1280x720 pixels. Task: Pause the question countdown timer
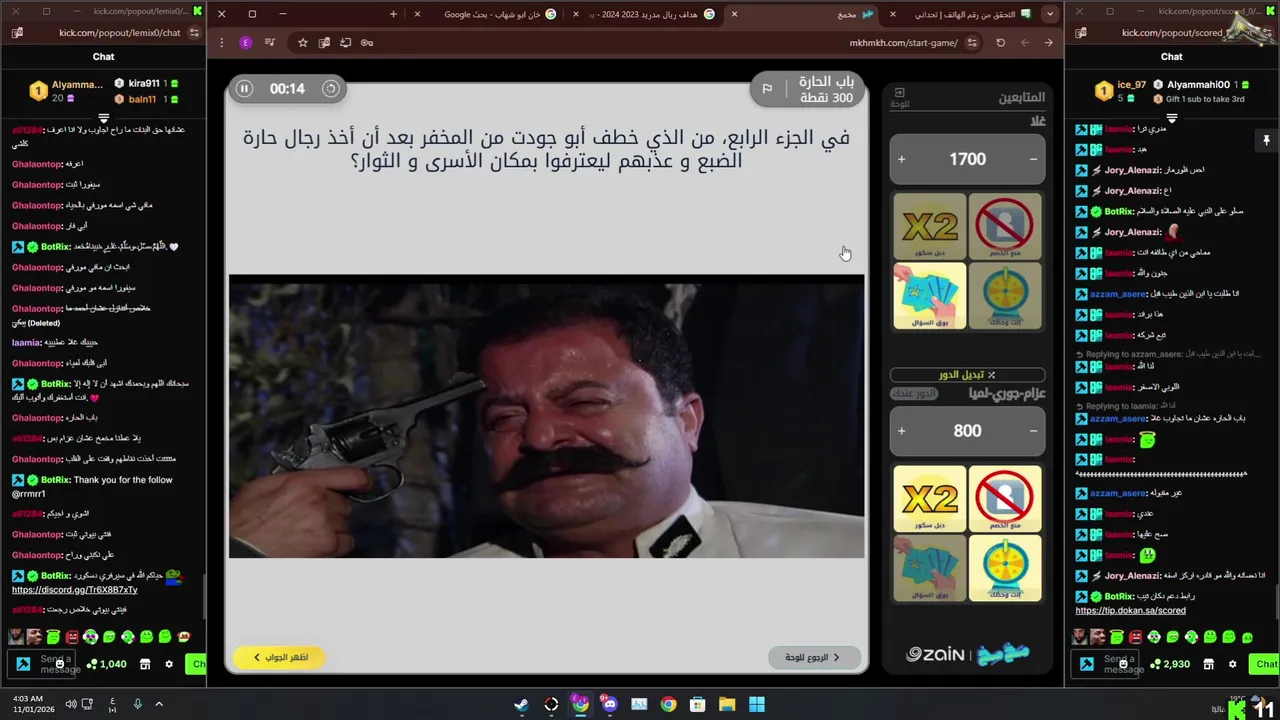pos(244,89)
